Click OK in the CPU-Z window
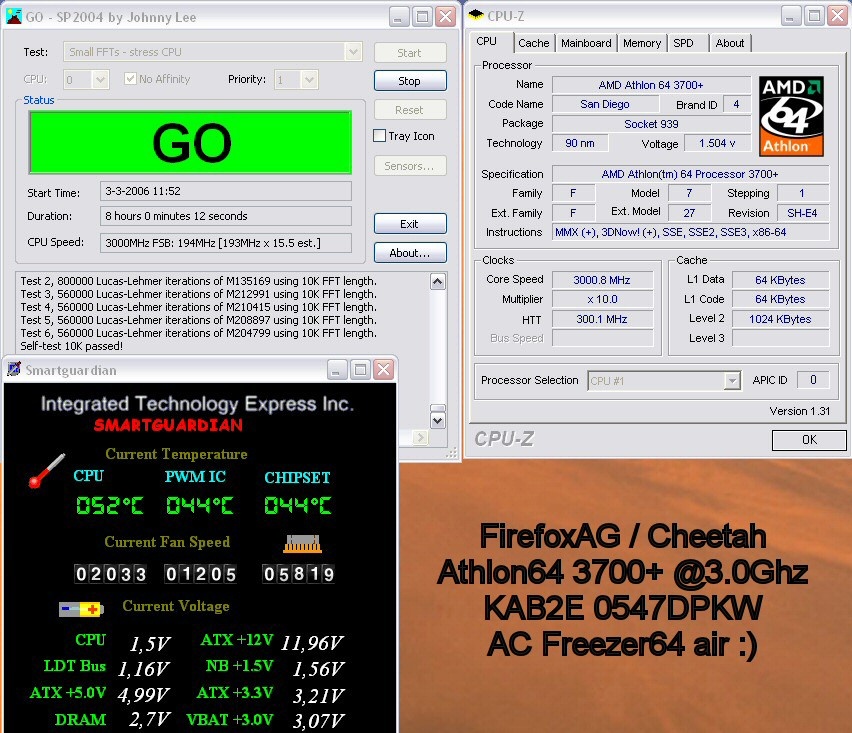 point(809,440)
